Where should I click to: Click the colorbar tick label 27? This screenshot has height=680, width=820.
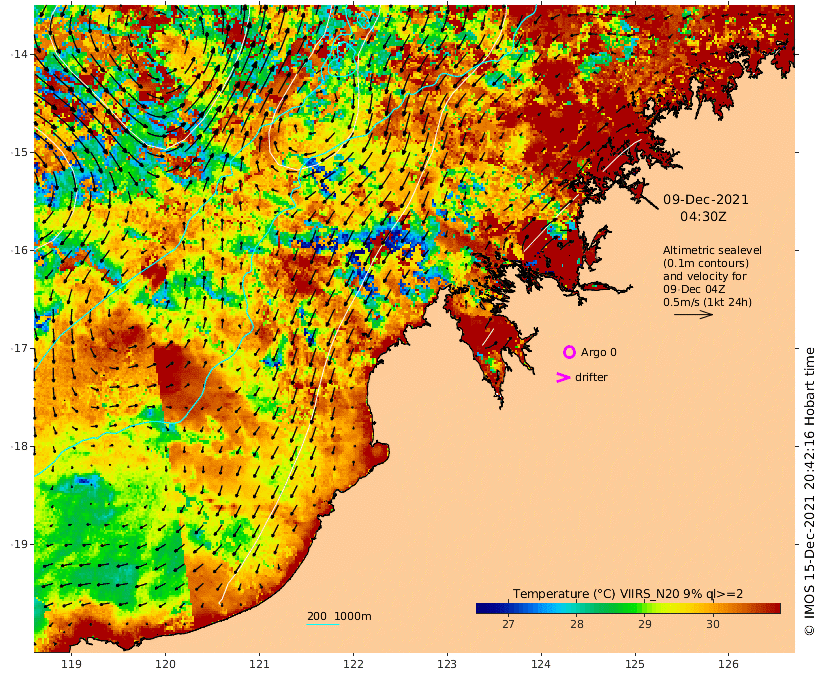point(508,624)
